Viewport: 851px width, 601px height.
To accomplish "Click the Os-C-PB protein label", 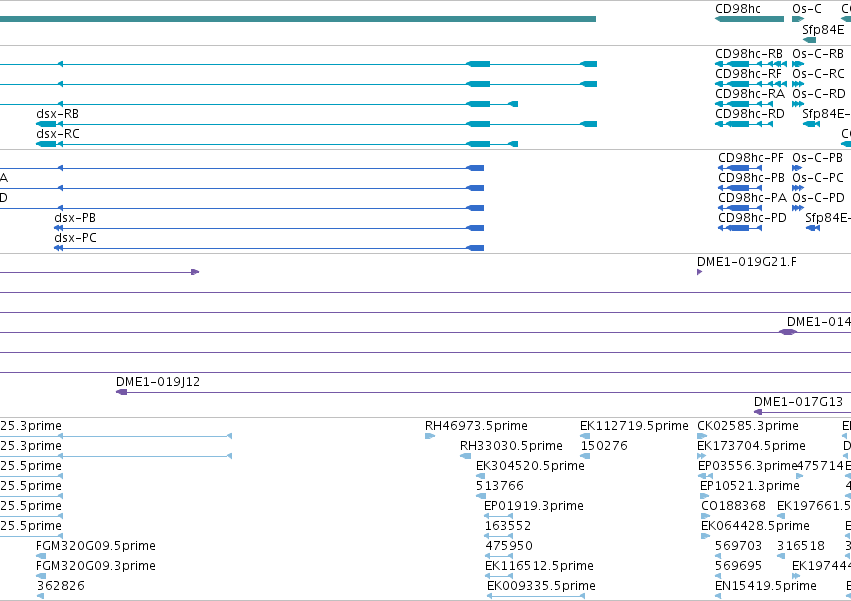I will point(817,158).
